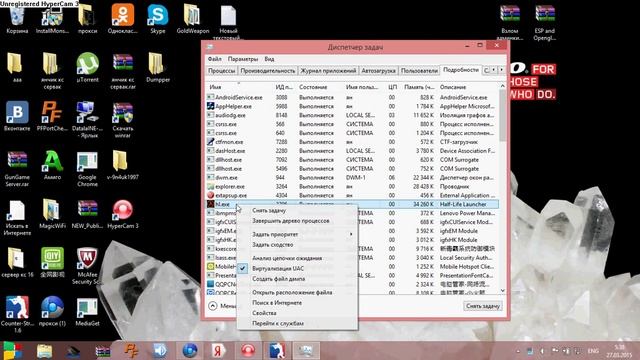Collapse Task Manager with Меньше chevron
640x360 pixels.
click(213, 306)
